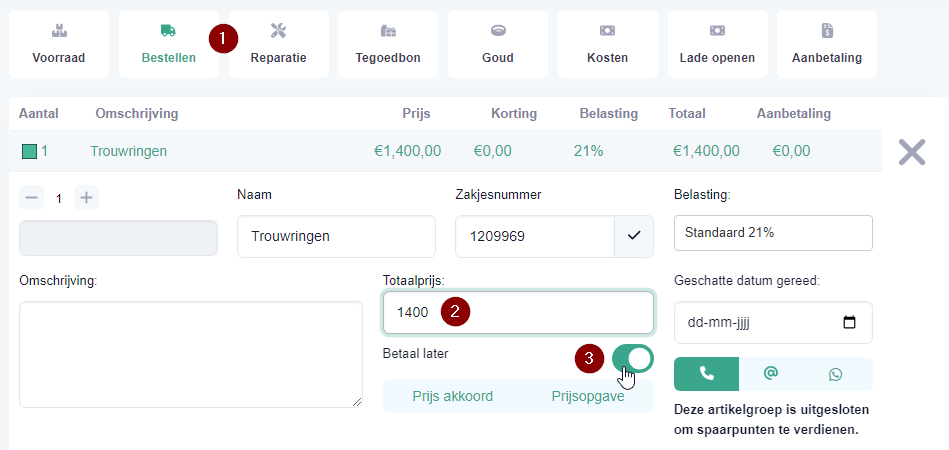Toggle the green Trouwringen row checkbox
The height and width of the screenshot is (450, 949).
point(29,151)
